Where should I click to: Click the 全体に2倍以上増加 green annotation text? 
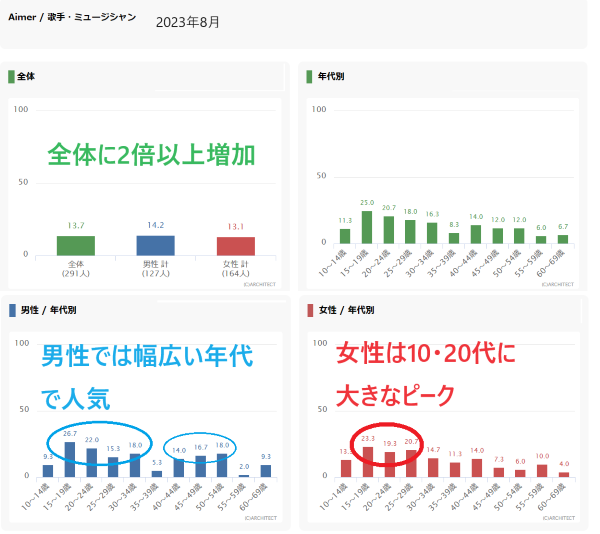point(151,155)
